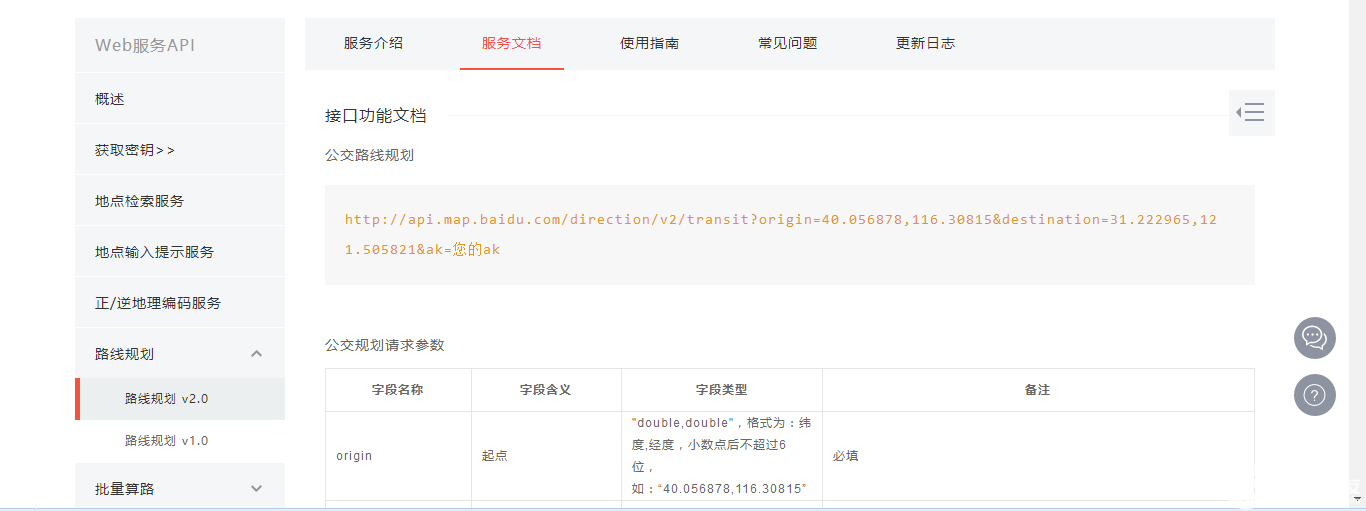Open 概述 in the sidebar
Viewport: 1366px width, 511px height.
click(180, 99)
